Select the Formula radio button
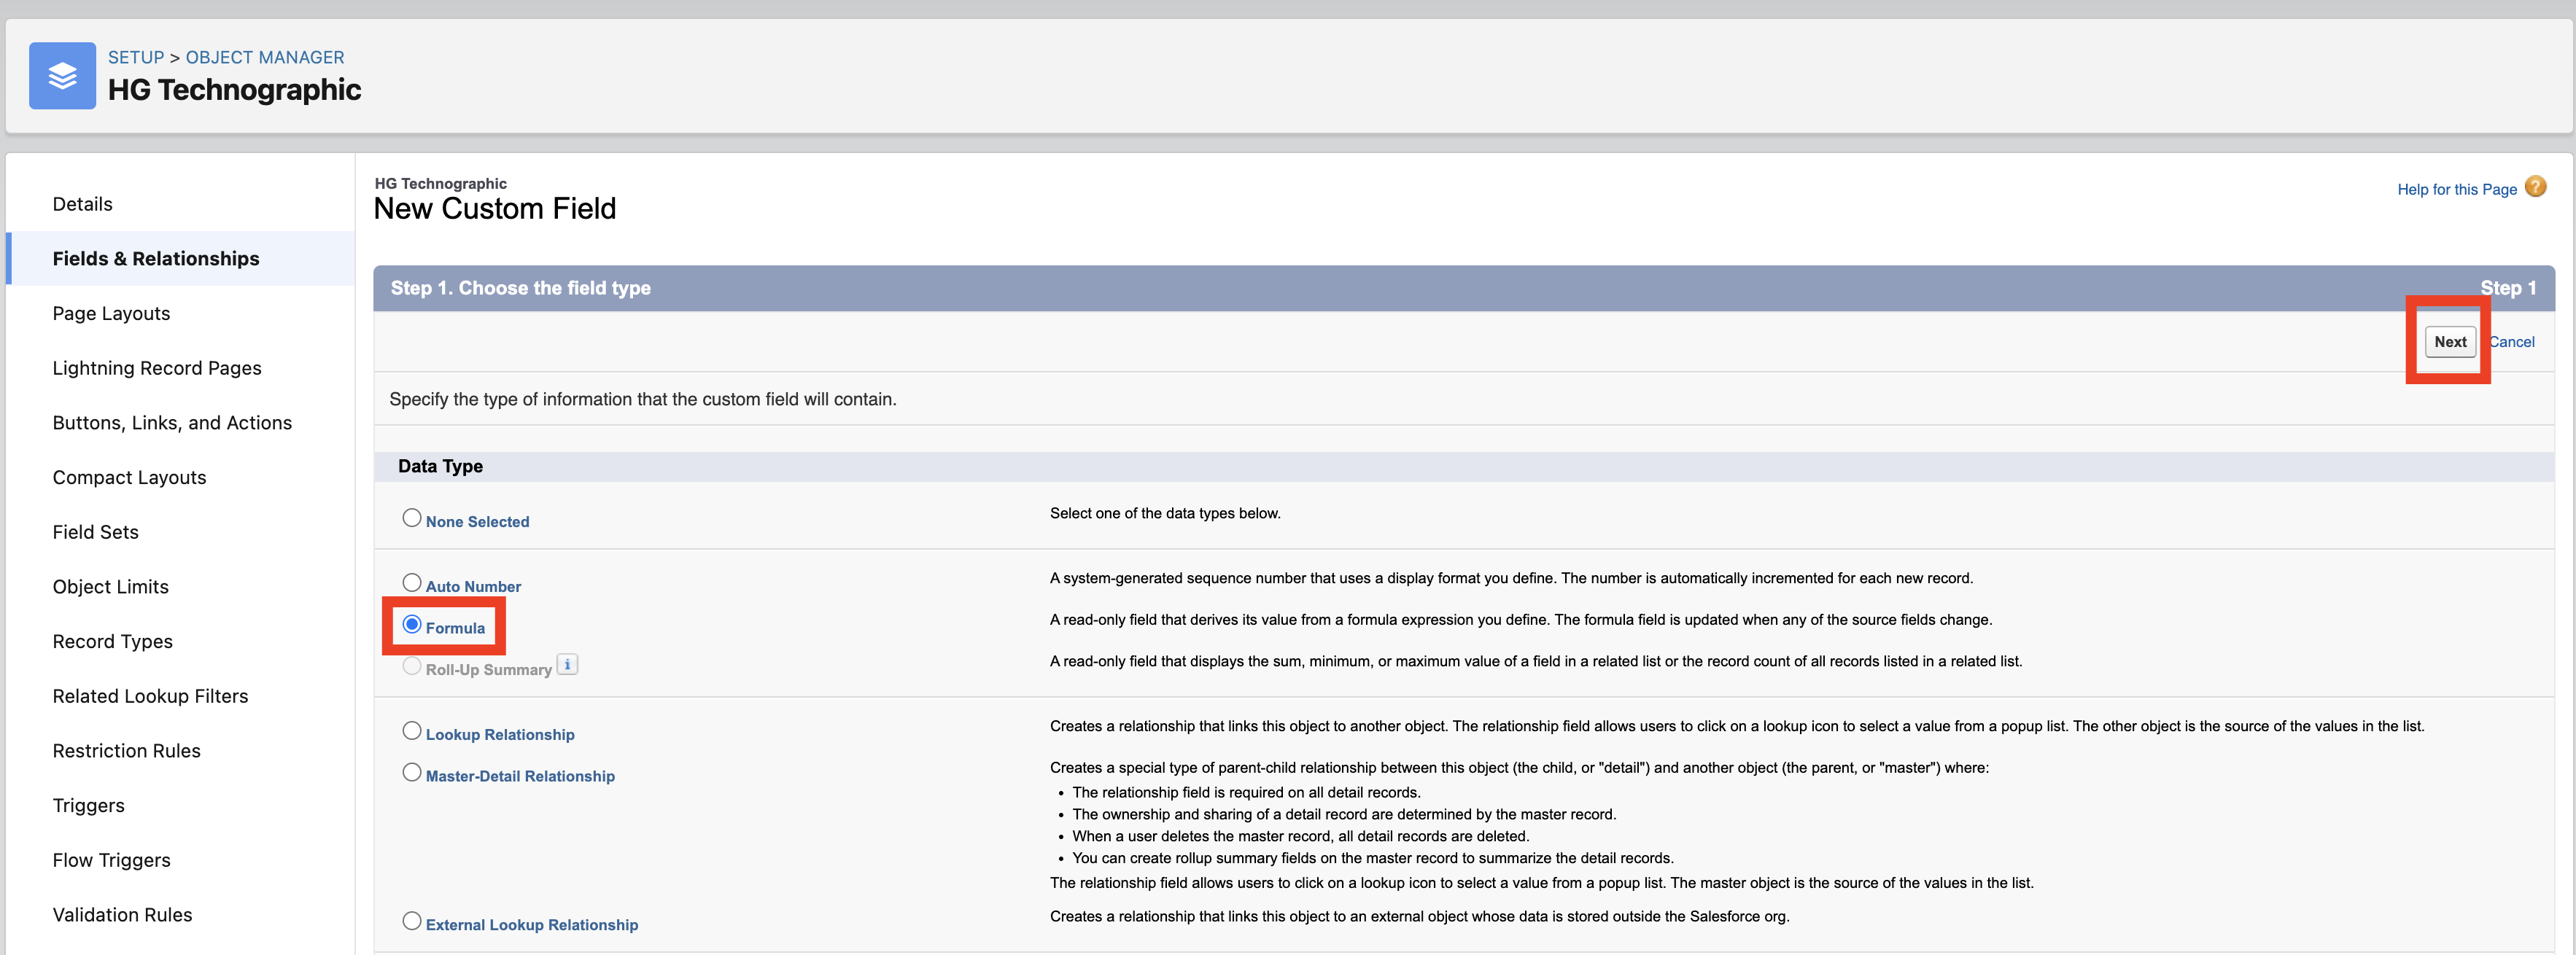This screenshot has width=2576, height=955. pos(412,625)
